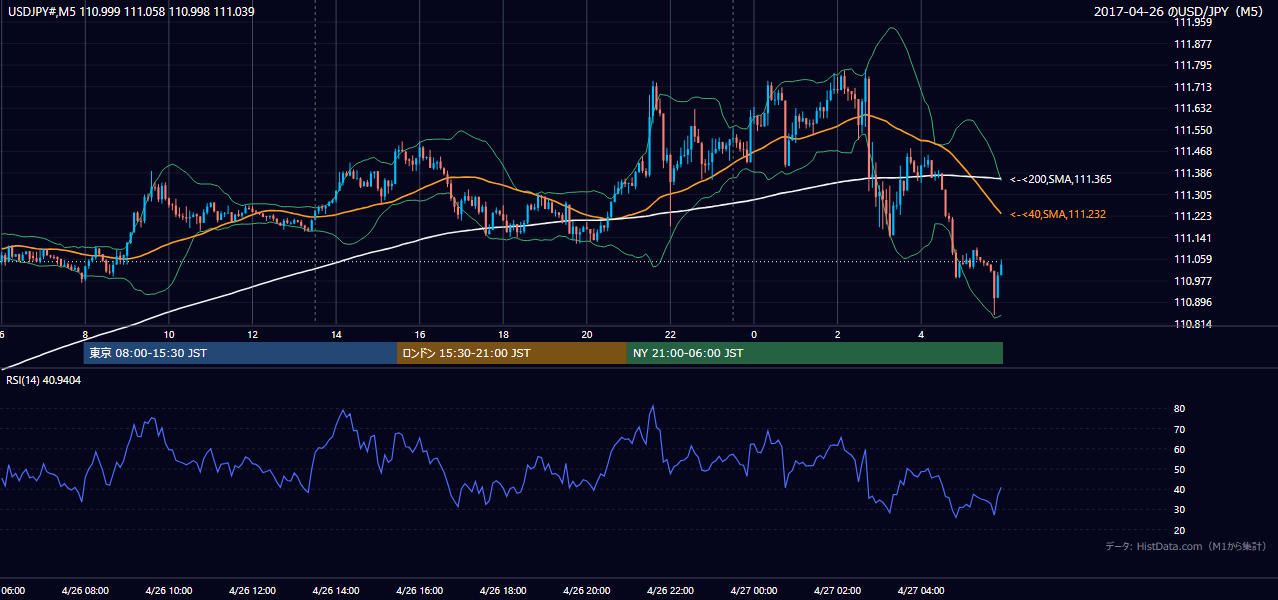The width and height of the screenshot is (1278, 600).
Task: Click bottom time label 4/27 00:00
Action: (x=754, y=590)
